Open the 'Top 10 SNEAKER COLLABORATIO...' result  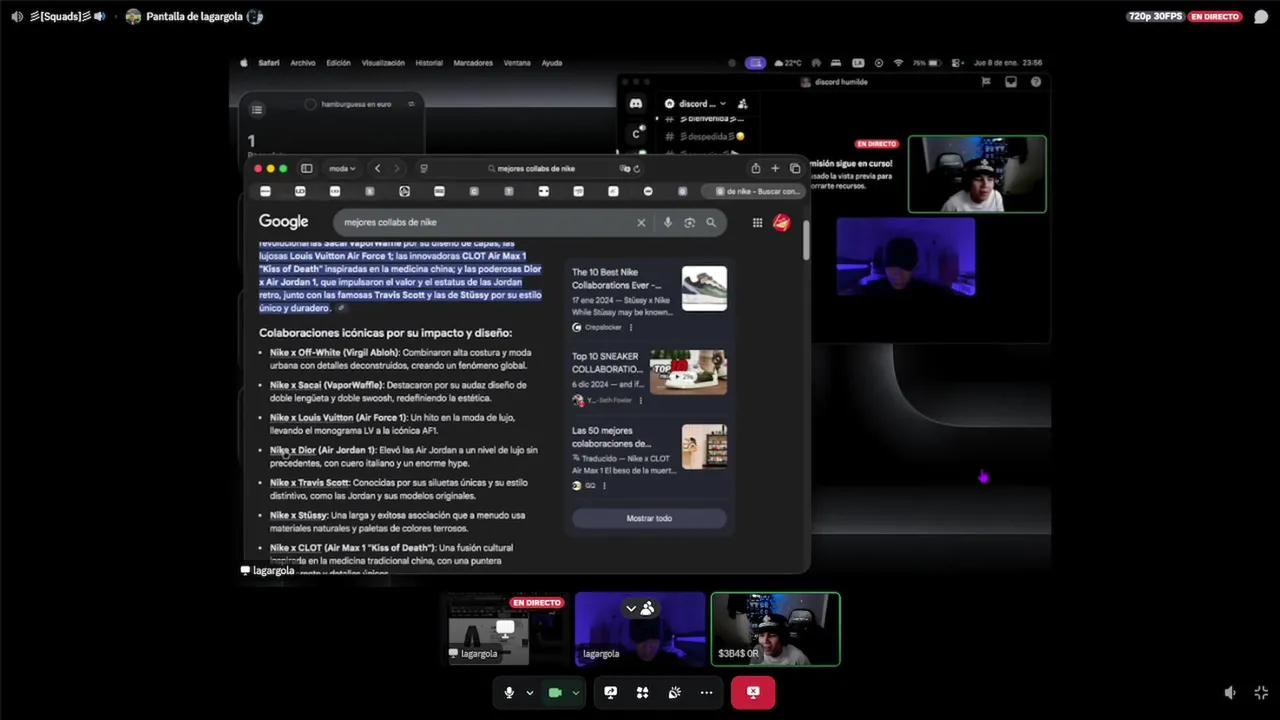click(607, 363)
